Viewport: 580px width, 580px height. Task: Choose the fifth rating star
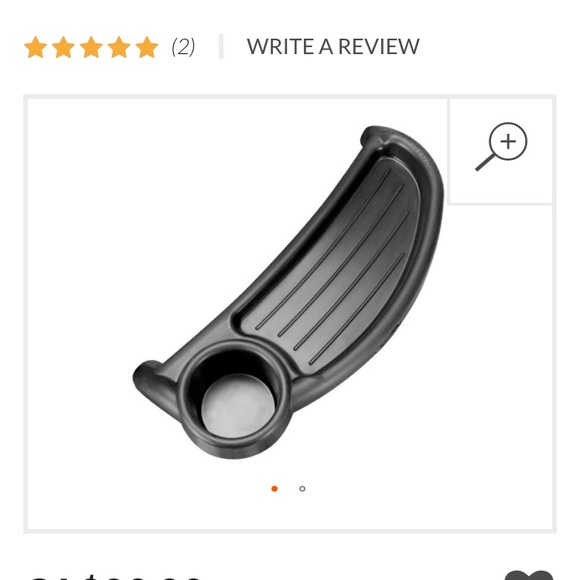coord(147,47)
